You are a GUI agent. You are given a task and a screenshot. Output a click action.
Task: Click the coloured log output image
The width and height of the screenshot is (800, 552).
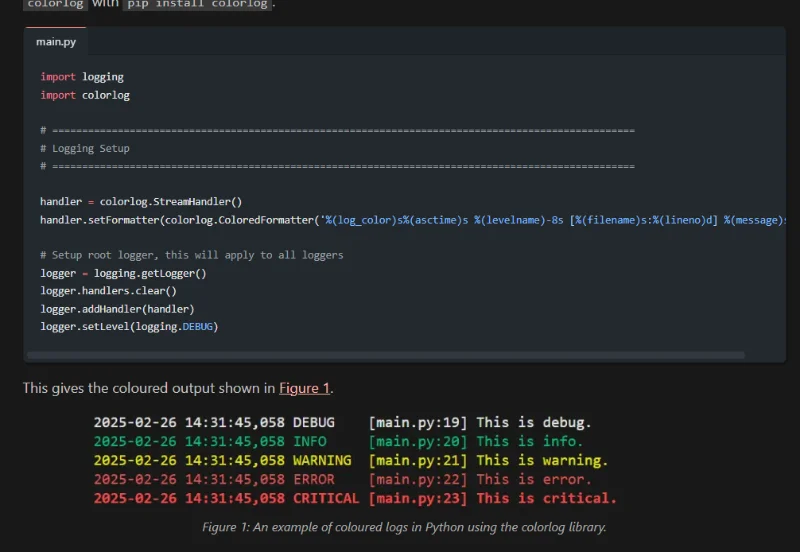pos(355,460)
